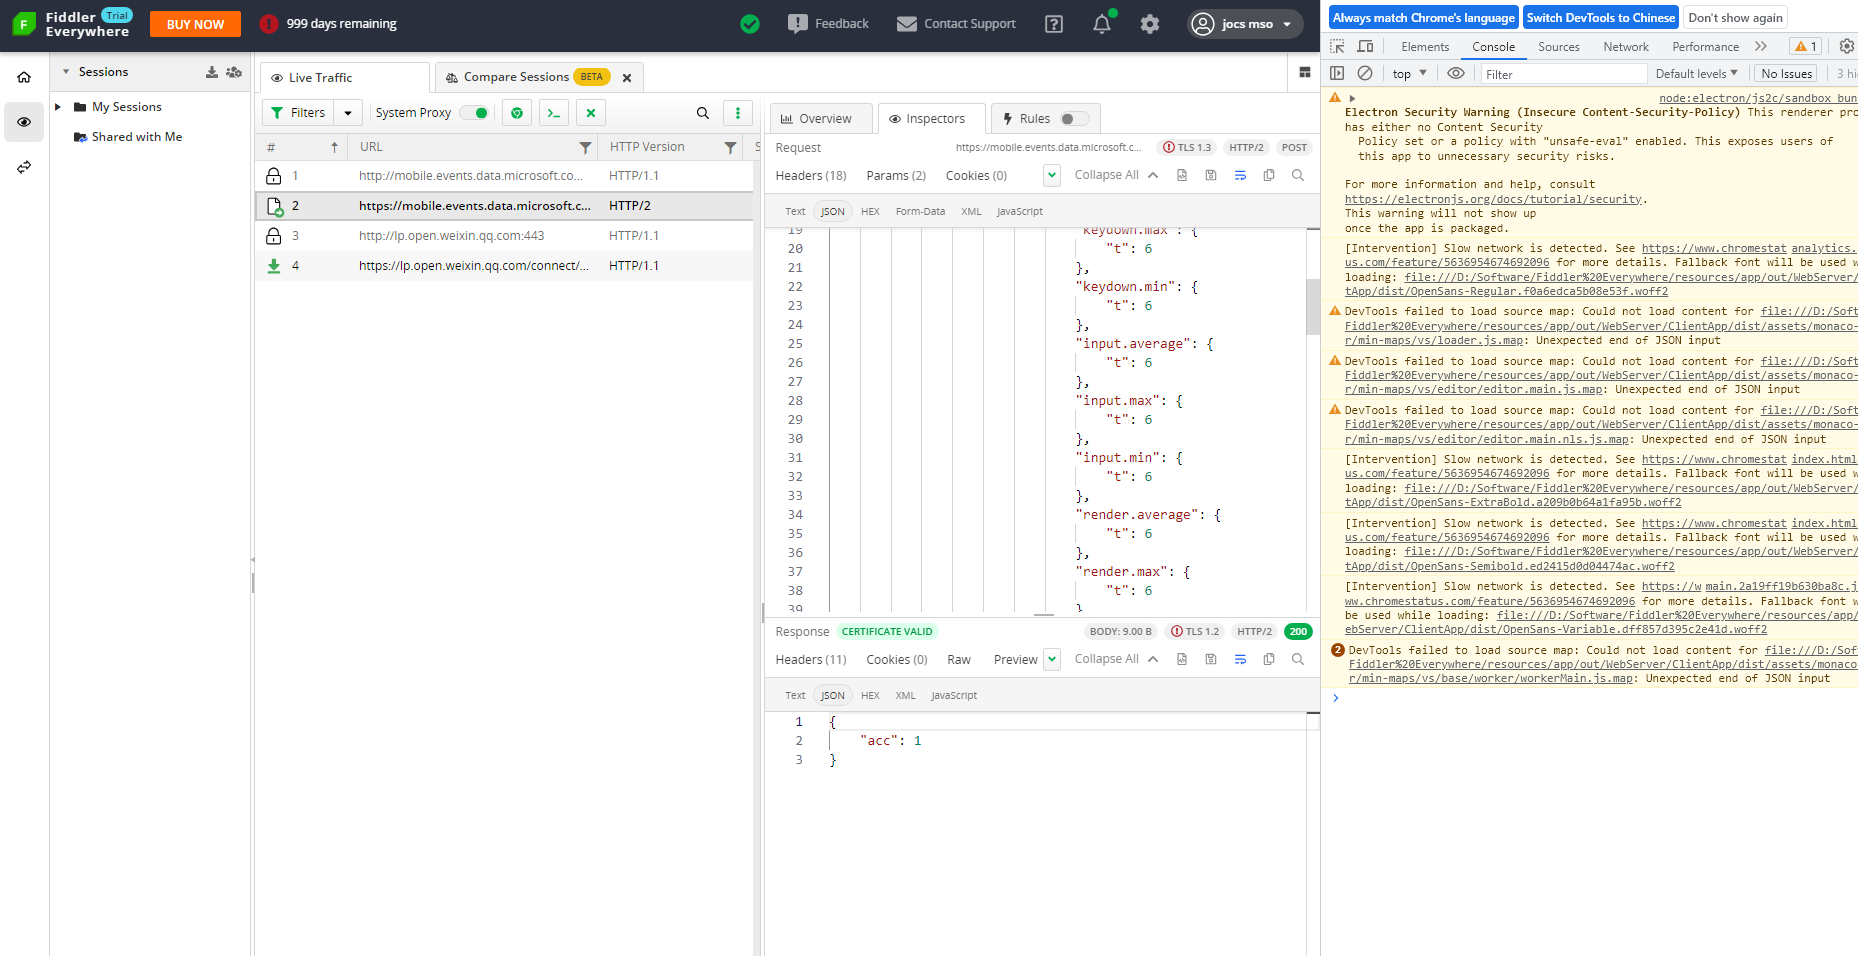Open the jocs mso account menu
Viewport: 1858px width, 956px height.
1245,24
